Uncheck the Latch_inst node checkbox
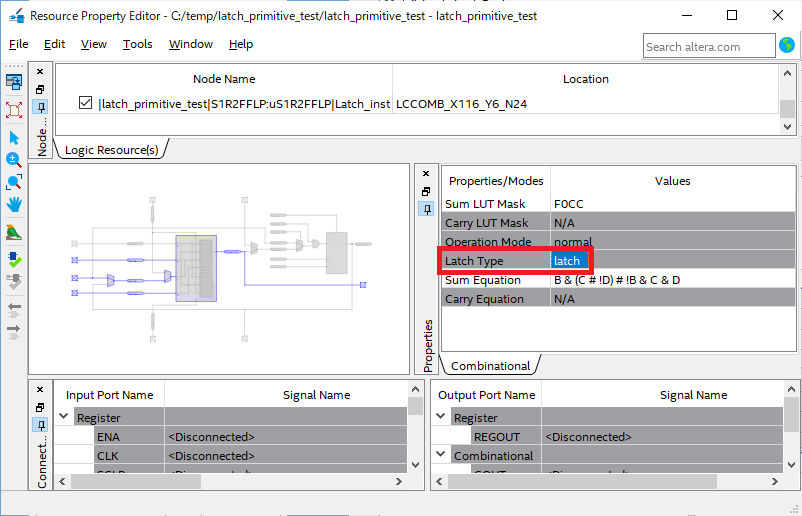This screenshot has width=802, height=516. point(86,103)
